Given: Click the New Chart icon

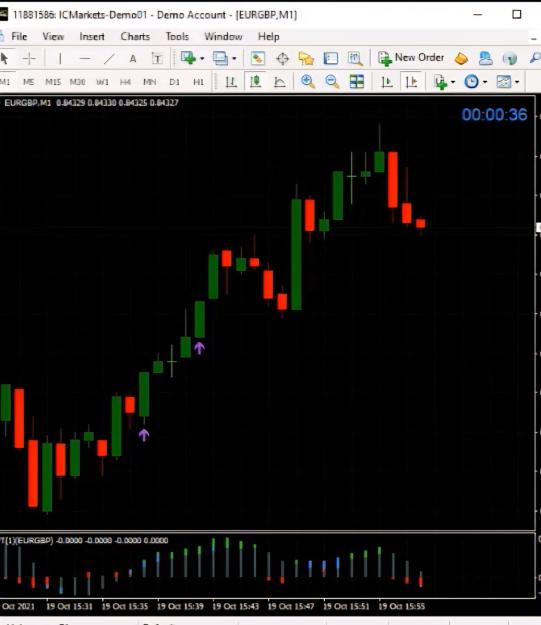Looking at the screenshot, I should click(188, 59).
